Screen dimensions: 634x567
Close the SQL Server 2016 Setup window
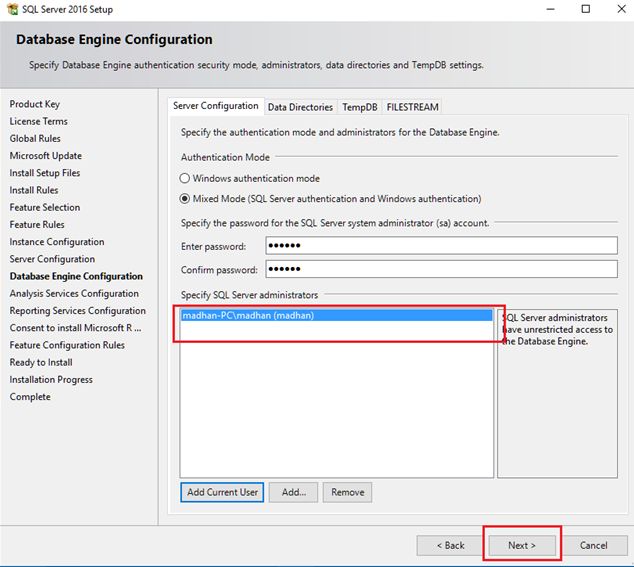coord(616,9)
